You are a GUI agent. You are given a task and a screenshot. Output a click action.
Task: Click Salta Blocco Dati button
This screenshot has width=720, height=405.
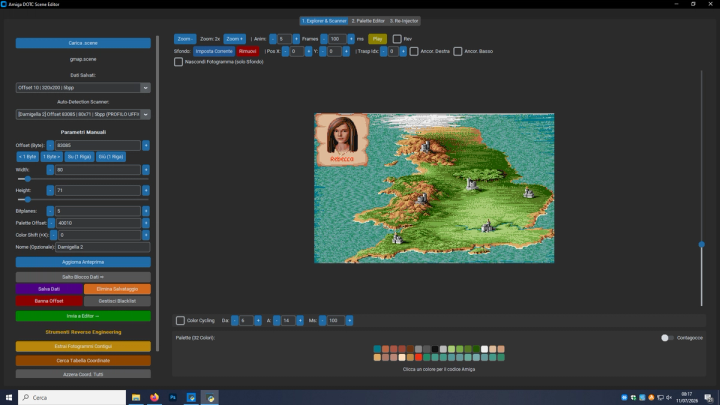coord(83,277)
